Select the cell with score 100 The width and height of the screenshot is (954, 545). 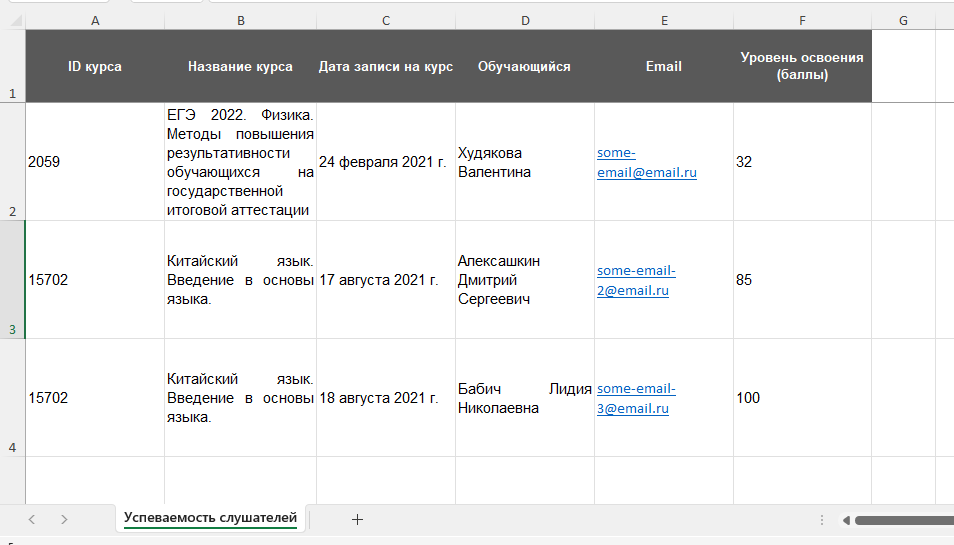(802, 398)
